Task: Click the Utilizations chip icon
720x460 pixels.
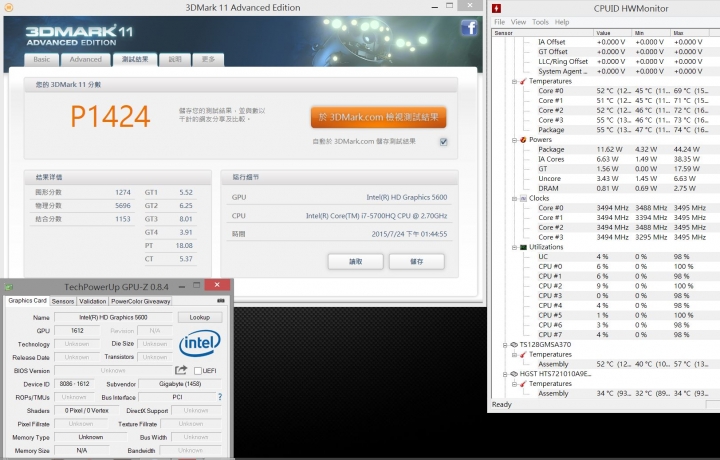Action: (523, 247)
